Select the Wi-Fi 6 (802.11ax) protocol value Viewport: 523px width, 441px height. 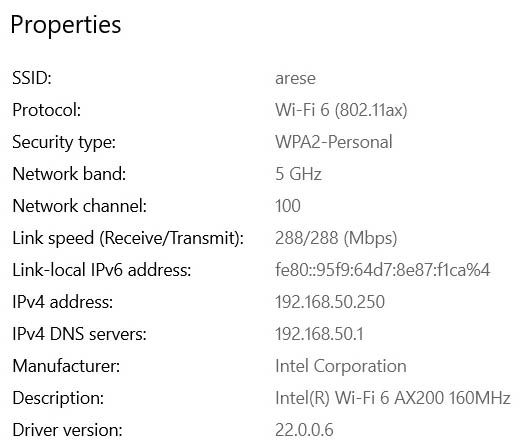point(341,110)
